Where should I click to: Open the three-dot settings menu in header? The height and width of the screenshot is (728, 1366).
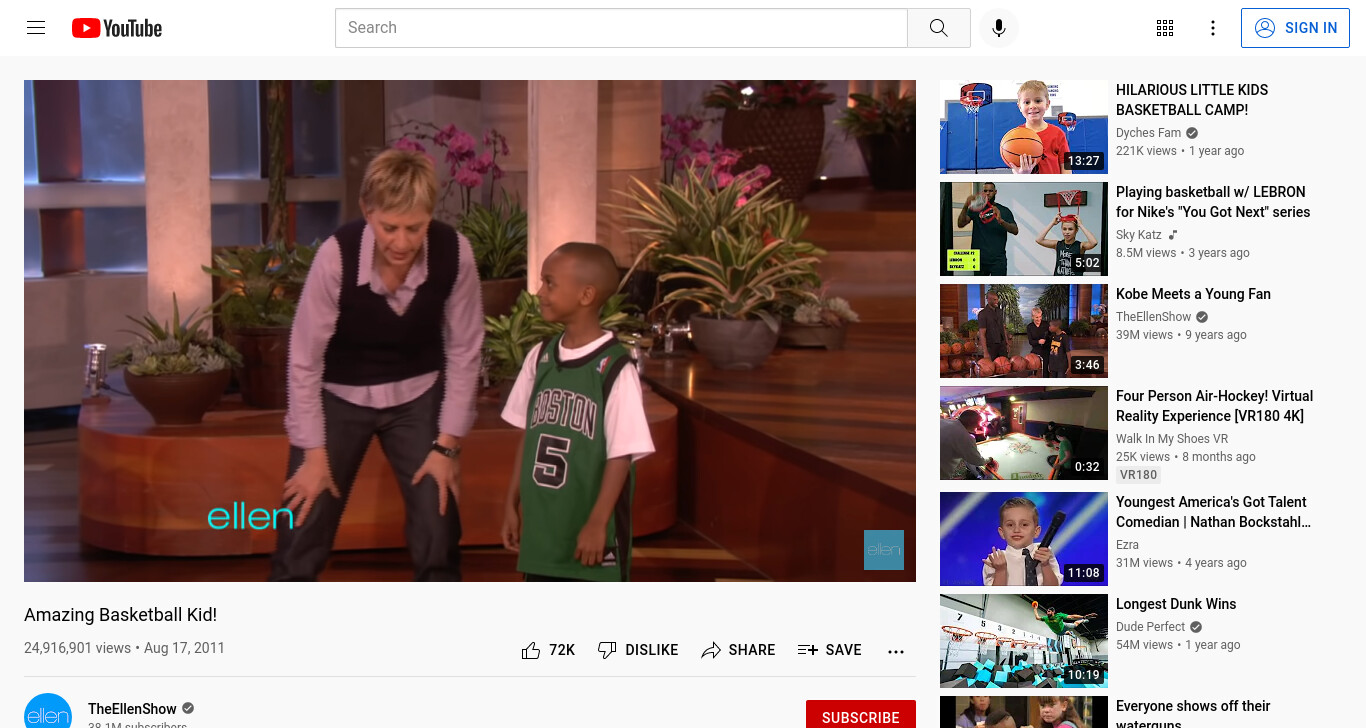(x=1213, y=28)
